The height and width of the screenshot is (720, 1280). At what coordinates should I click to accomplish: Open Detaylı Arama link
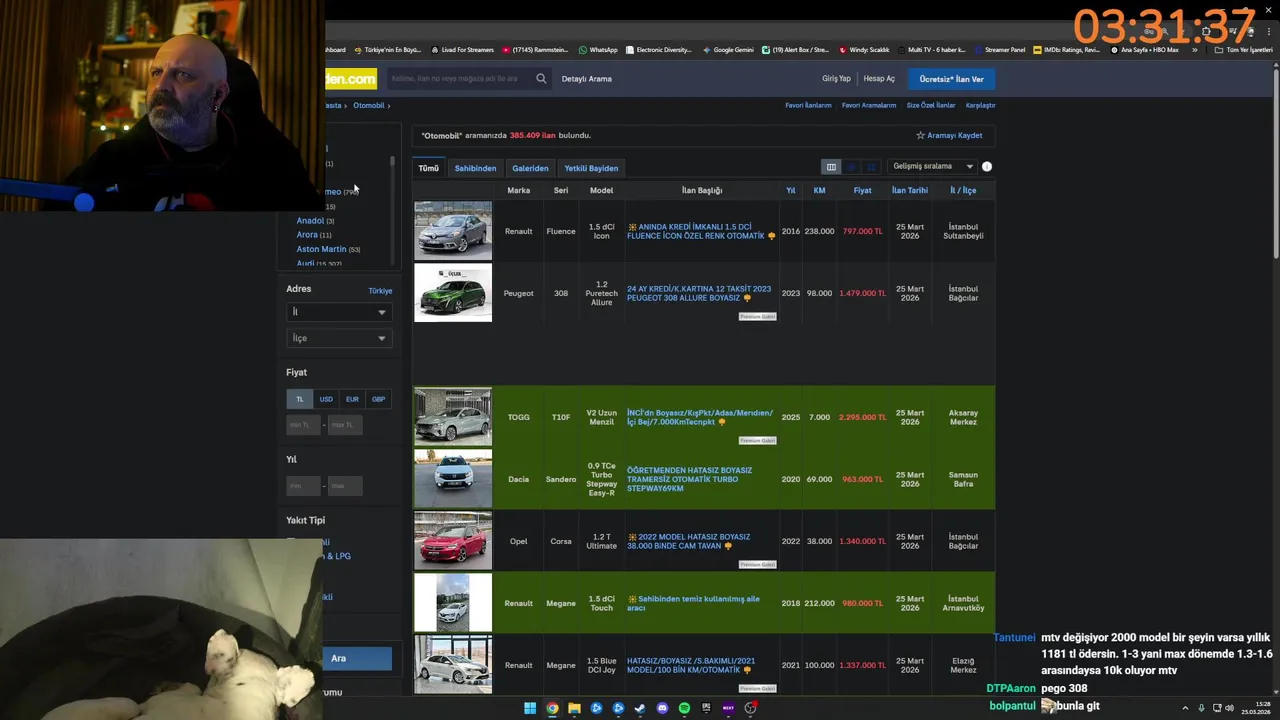coord(586,79)
